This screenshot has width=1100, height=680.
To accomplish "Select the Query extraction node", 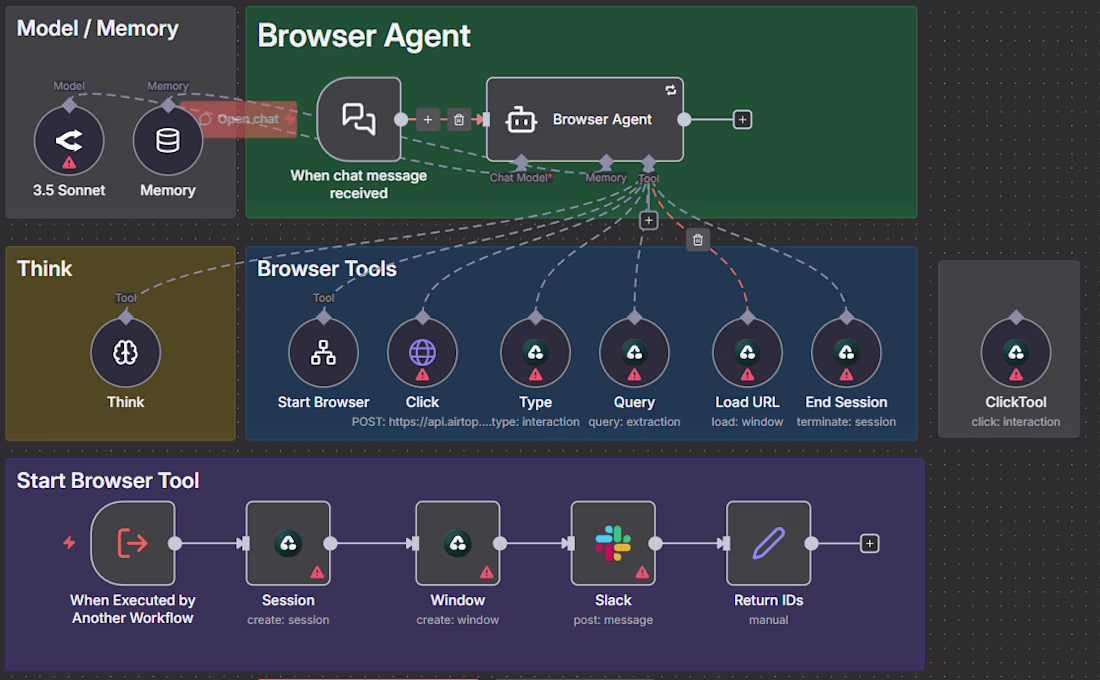I will coord(634,352).
